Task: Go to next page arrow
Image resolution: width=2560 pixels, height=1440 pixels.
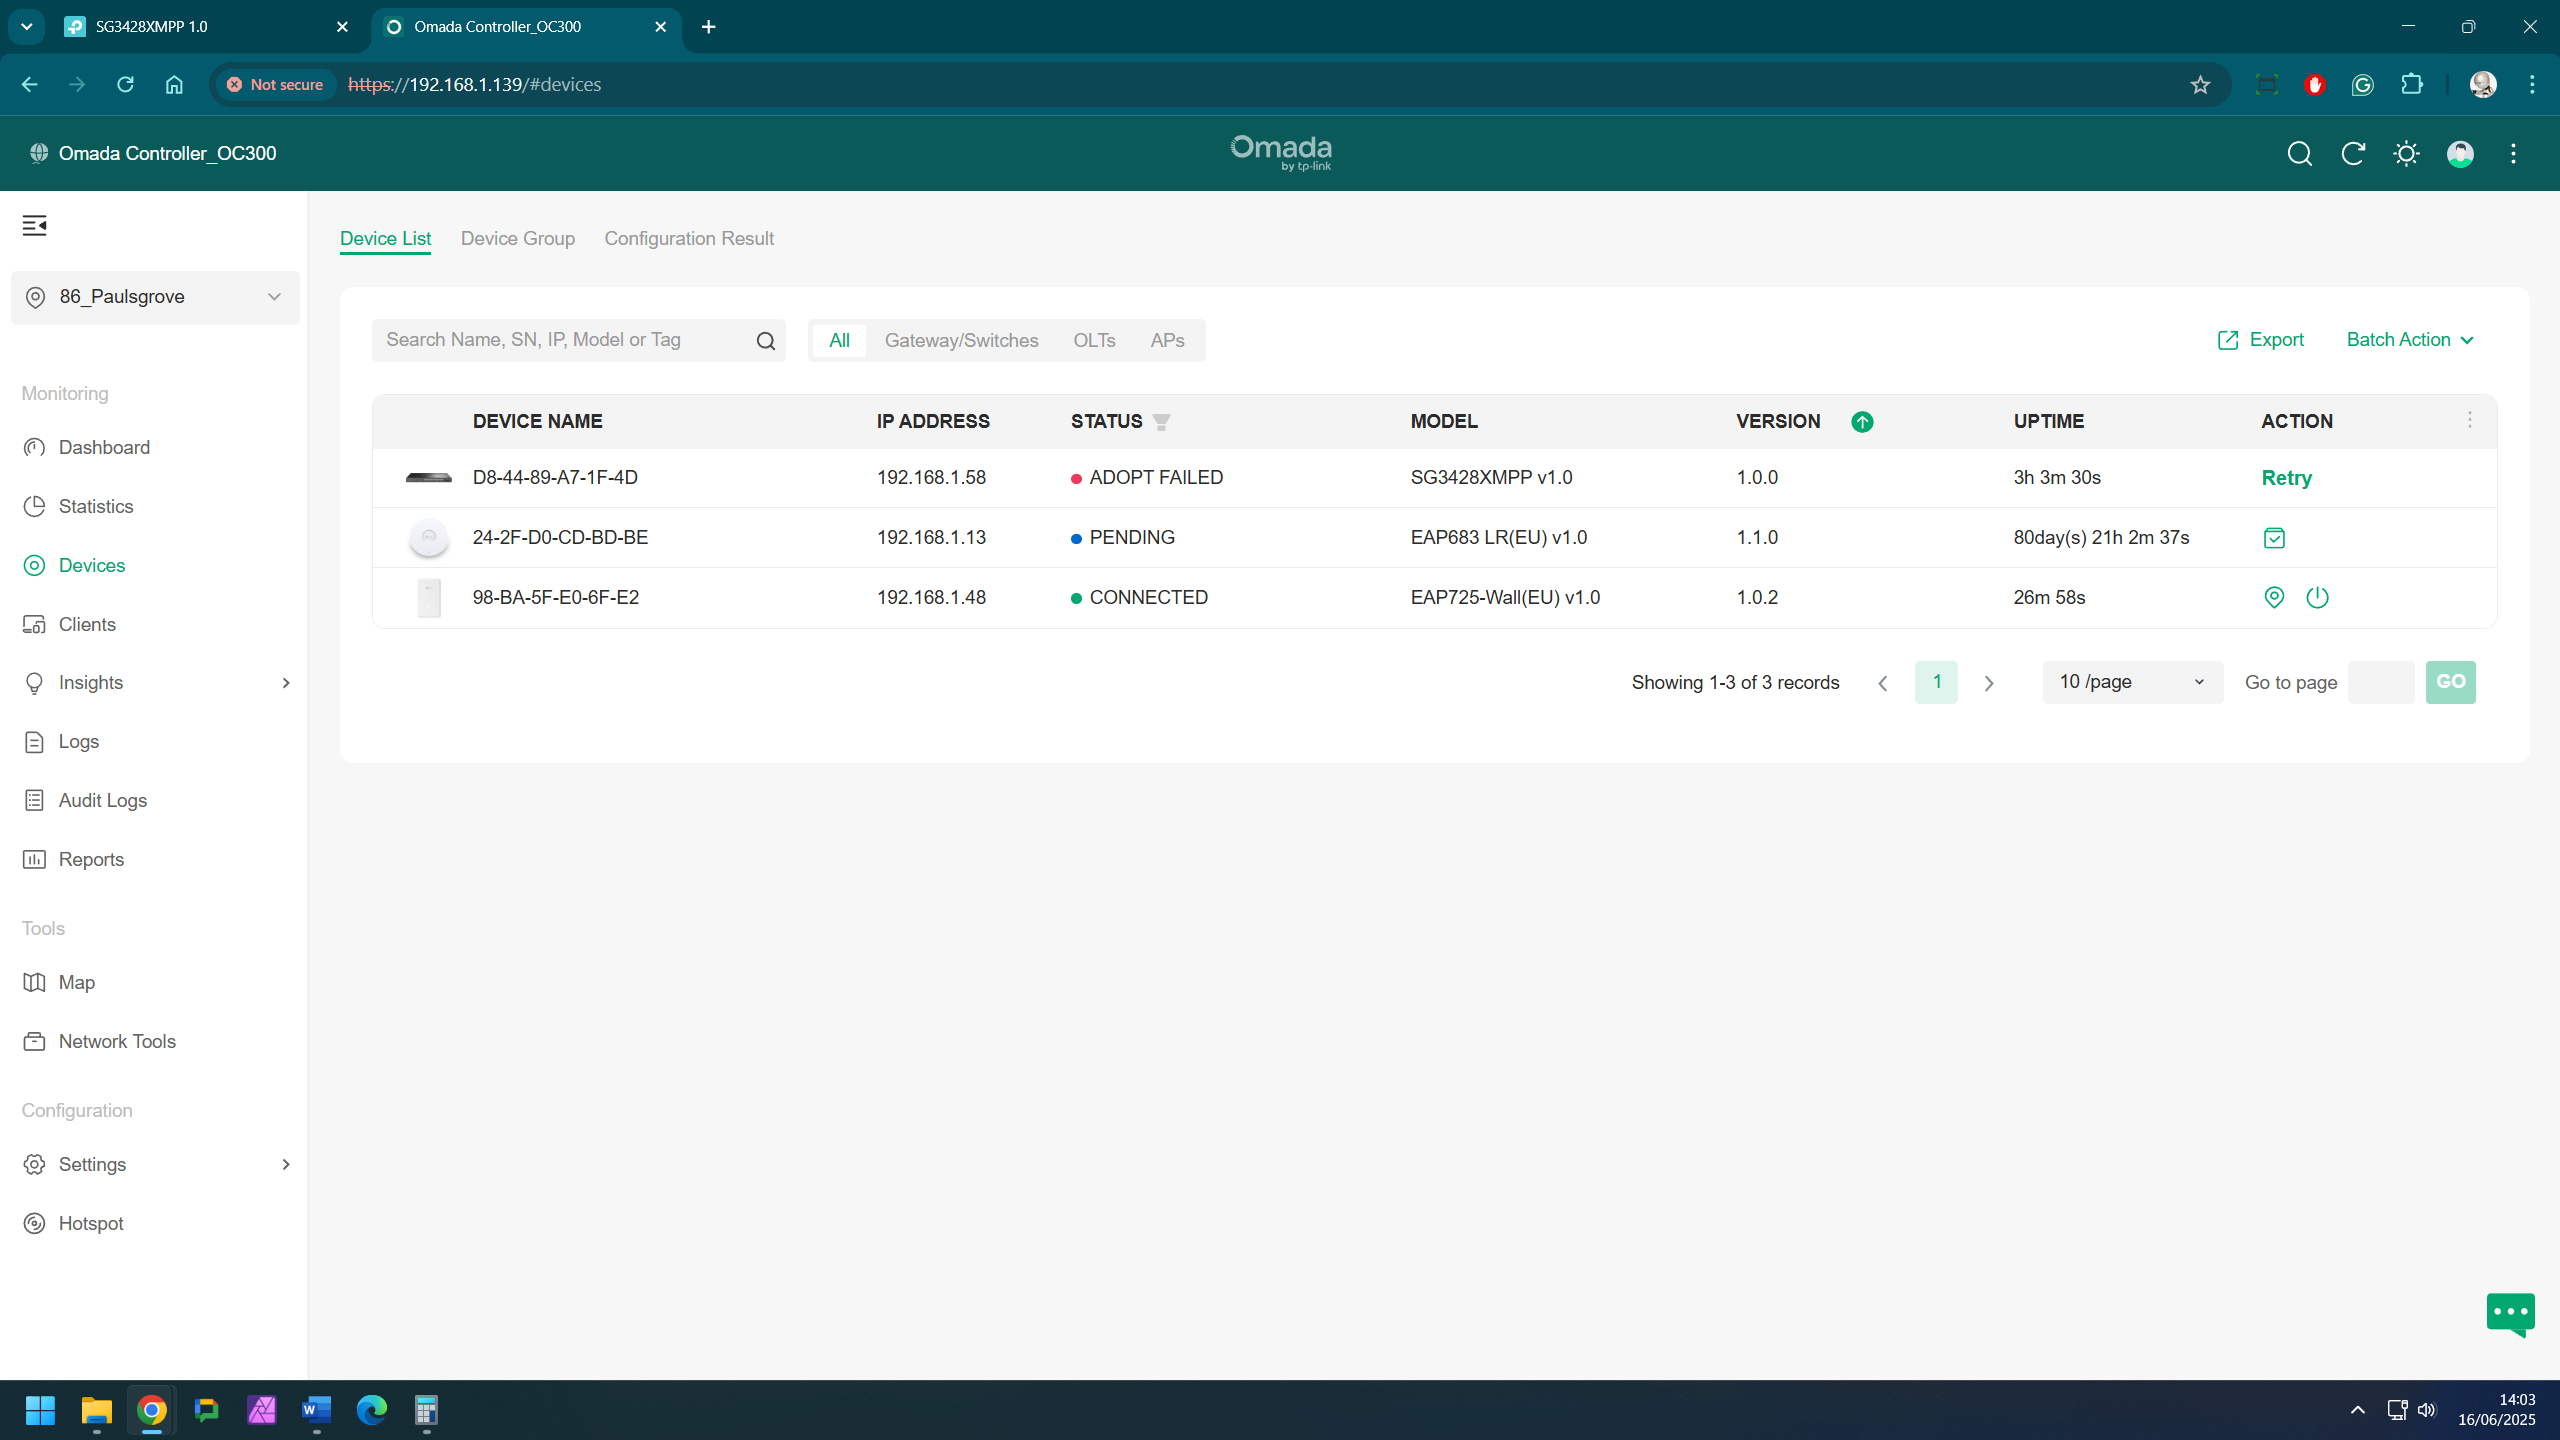Action: (1989, 683)
